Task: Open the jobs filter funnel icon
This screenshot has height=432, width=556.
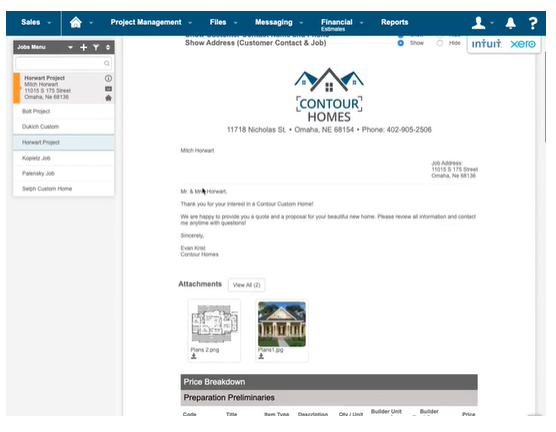Action: click(x=96, y=47)
